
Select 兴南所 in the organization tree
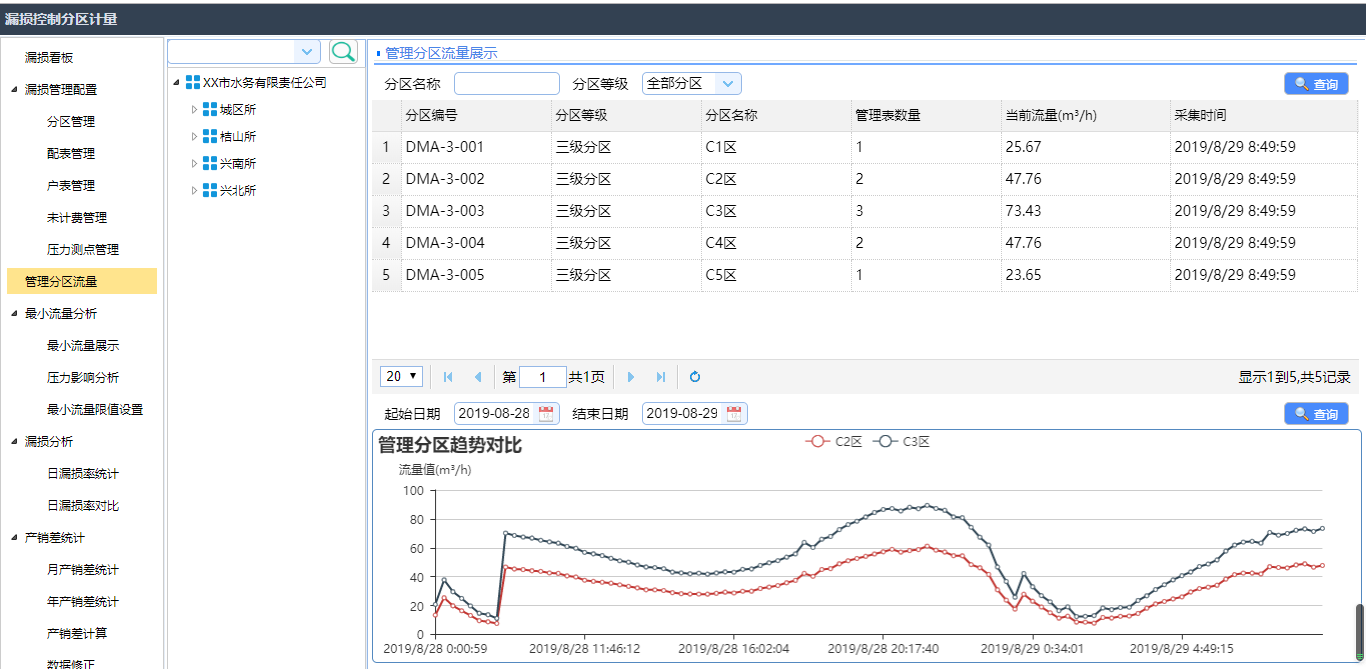[238, 164]
